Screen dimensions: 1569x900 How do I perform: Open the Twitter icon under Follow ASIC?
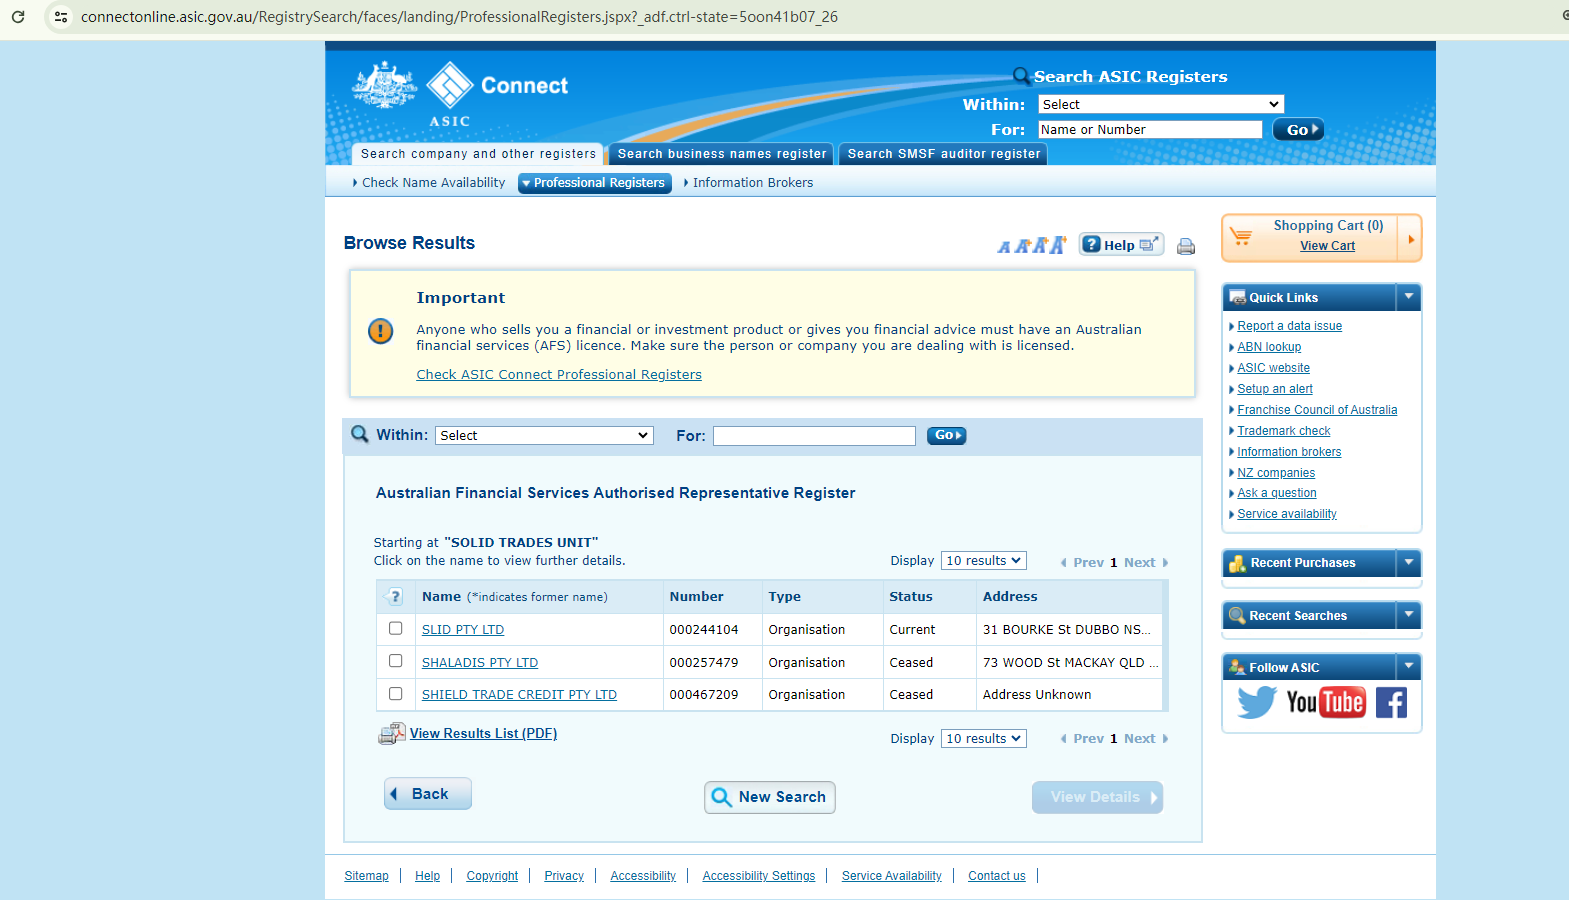pyautogui.click(x=1256, y=702)
